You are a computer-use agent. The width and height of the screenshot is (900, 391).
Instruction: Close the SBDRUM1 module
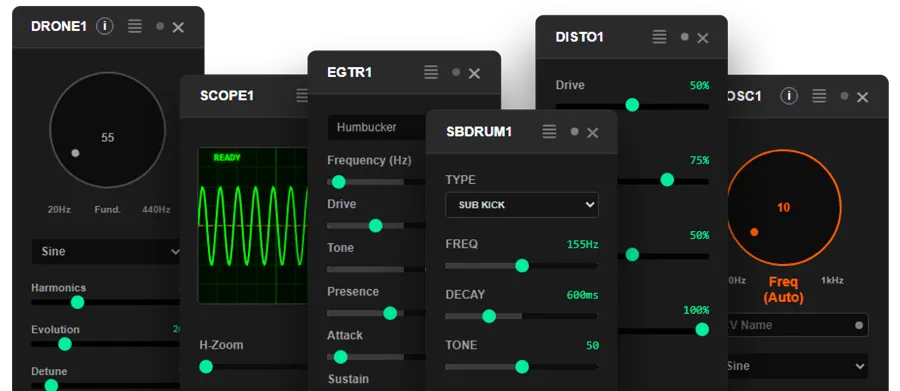[593, 133]
